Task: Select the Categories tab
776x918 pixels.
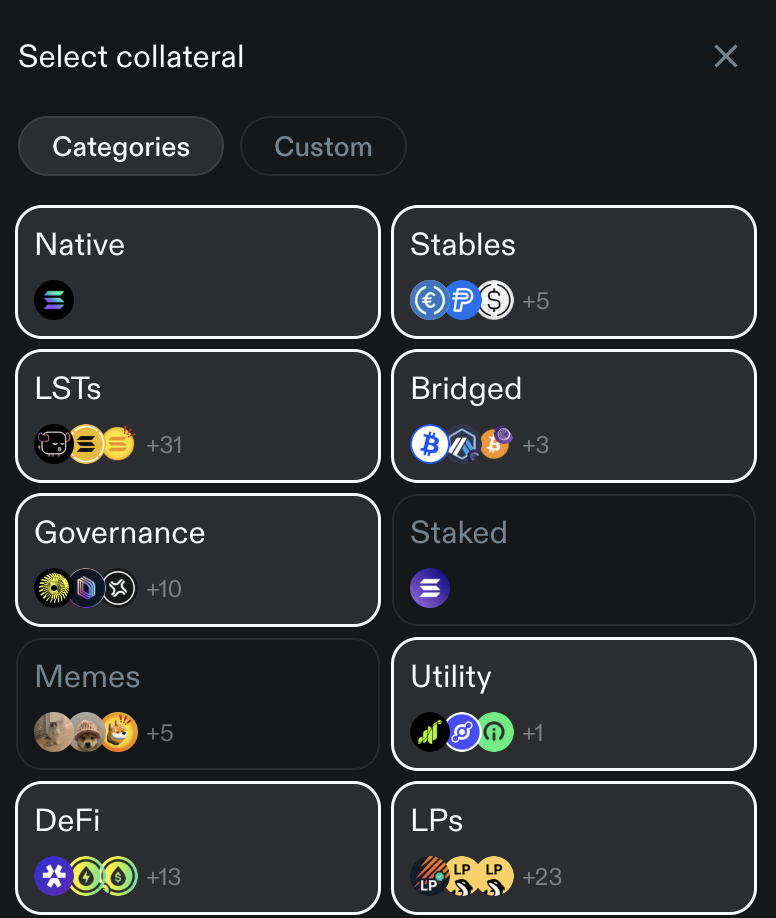Action: (x=120, y=146)
